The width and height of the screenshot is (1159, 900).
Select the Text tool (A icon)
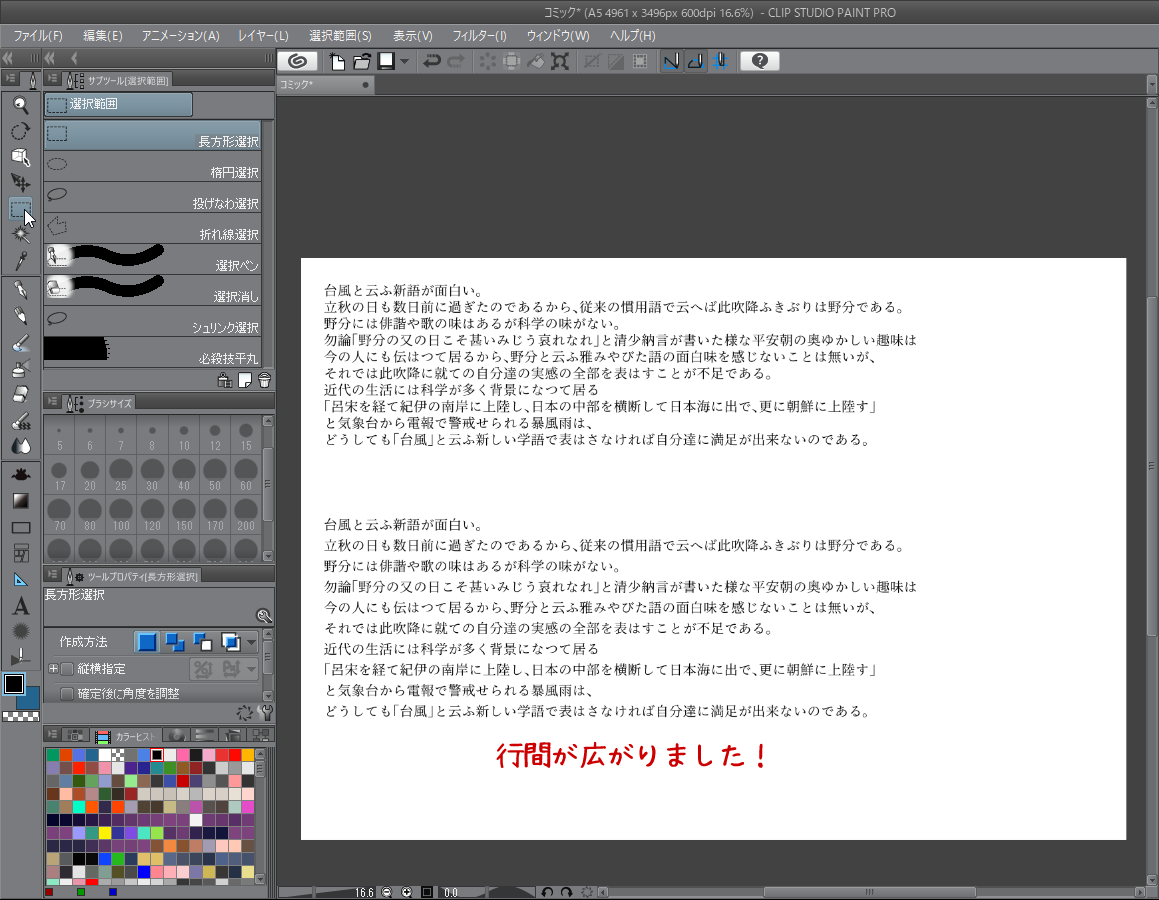[x=20, y=606]
